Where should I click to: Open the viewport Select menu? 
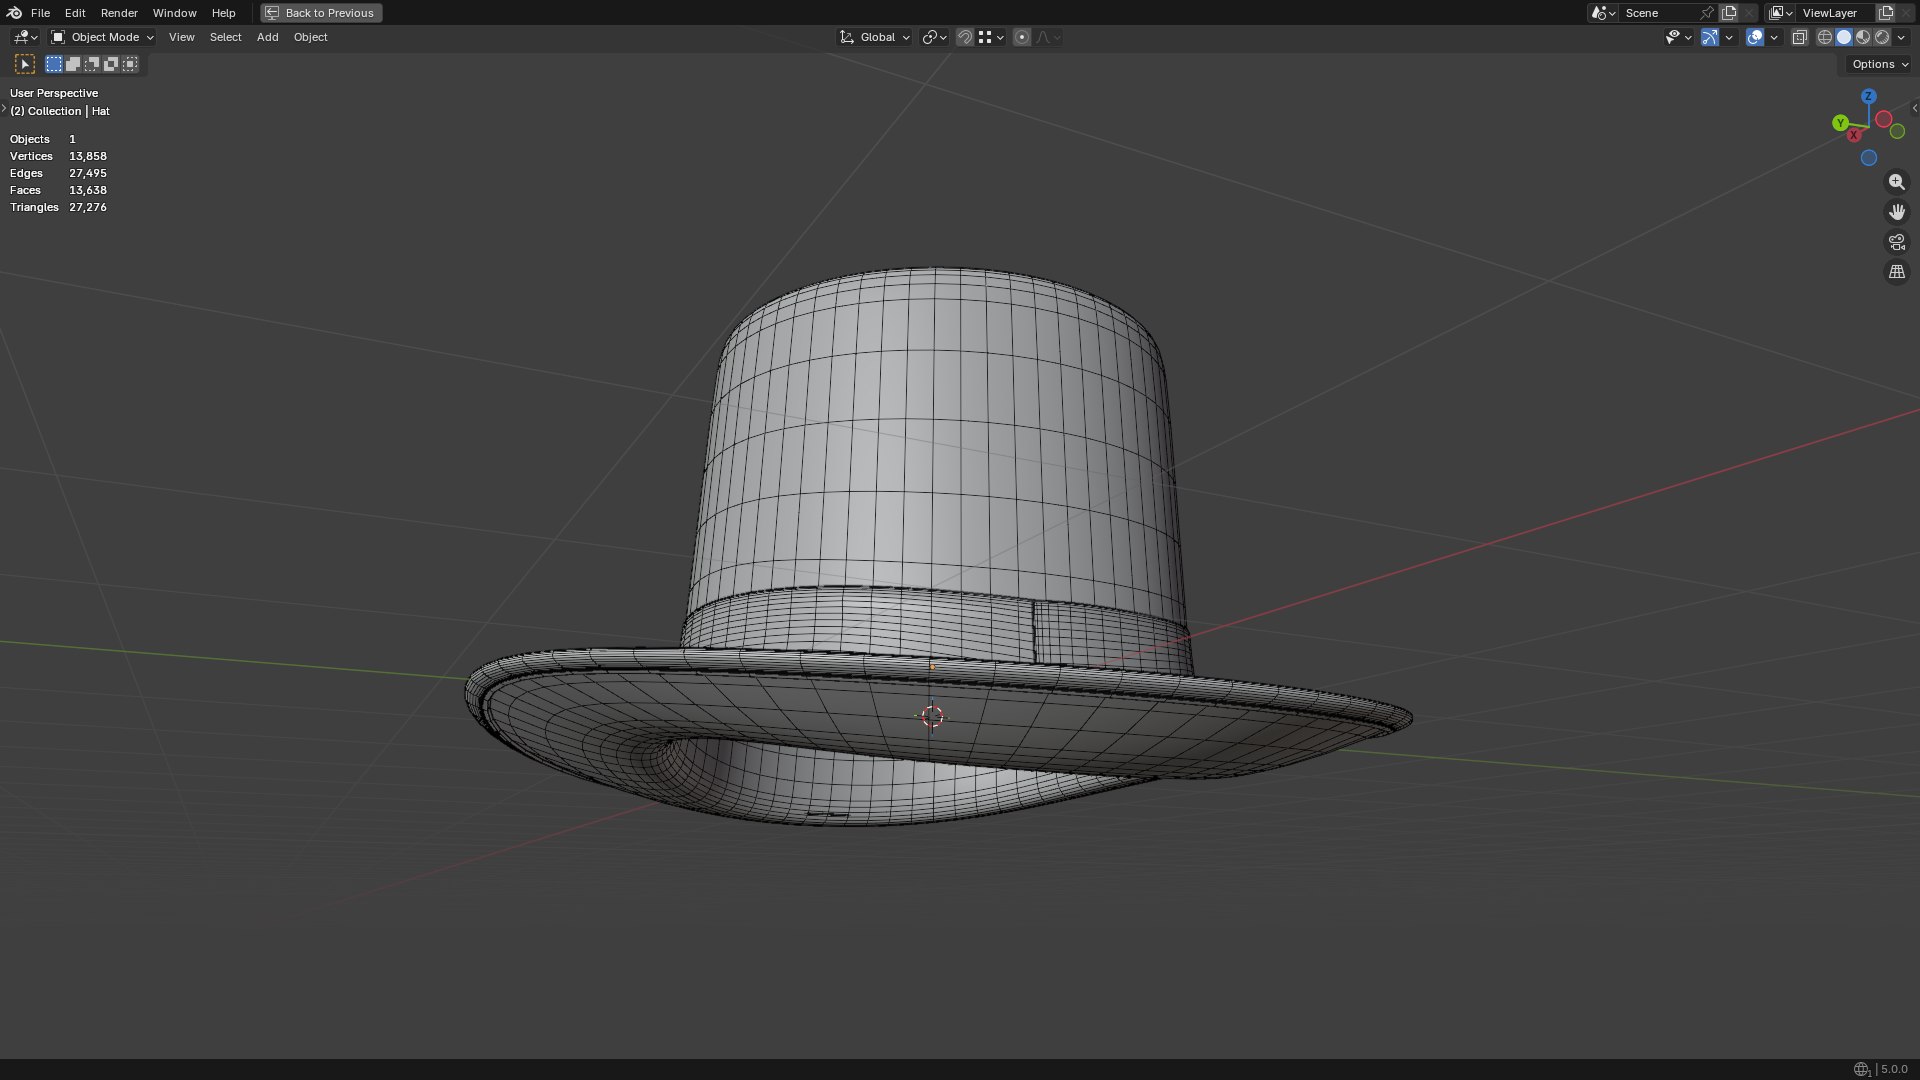click(x=225, y=37)
